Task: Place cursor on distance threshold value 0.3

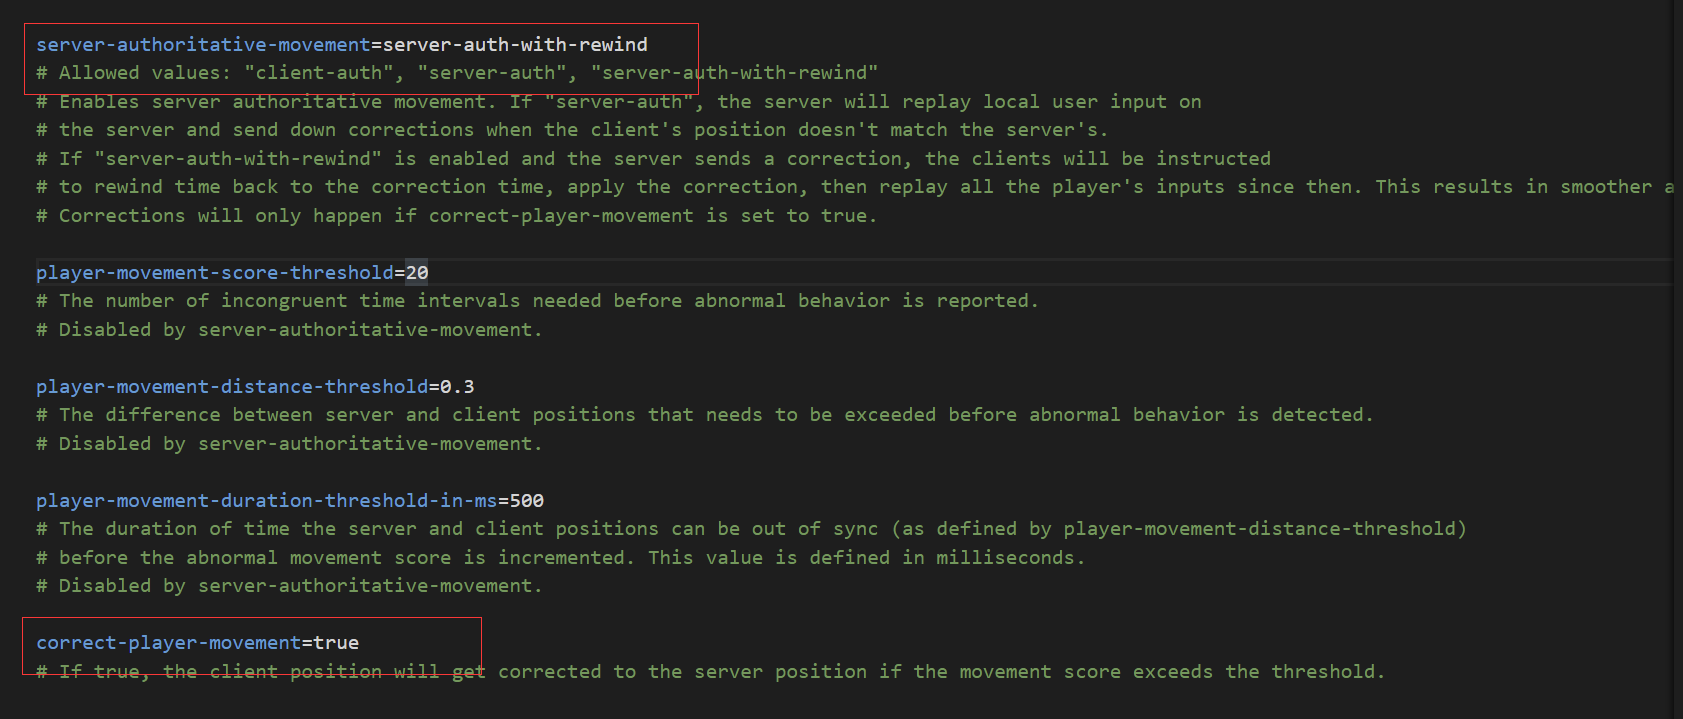Action: (x=457, y=387)
